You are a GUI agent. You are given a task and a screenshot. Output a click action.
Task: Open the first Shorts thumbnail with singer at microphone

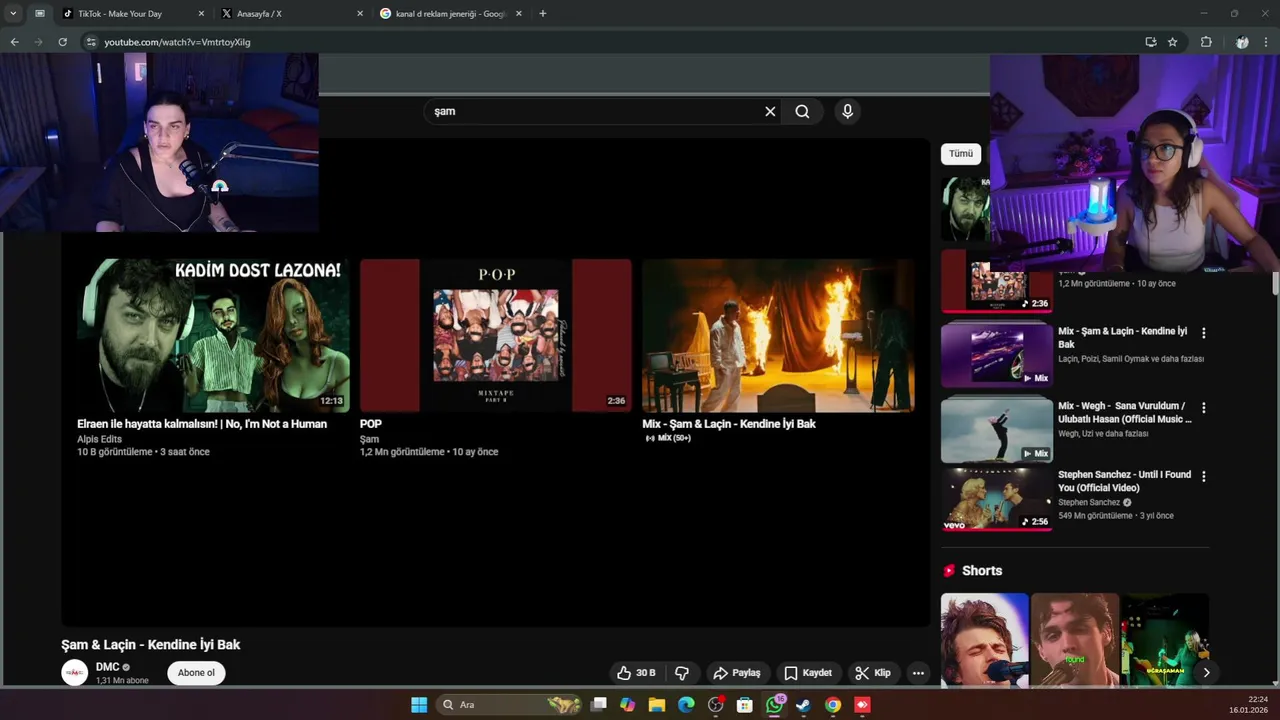tap(984, 640)
